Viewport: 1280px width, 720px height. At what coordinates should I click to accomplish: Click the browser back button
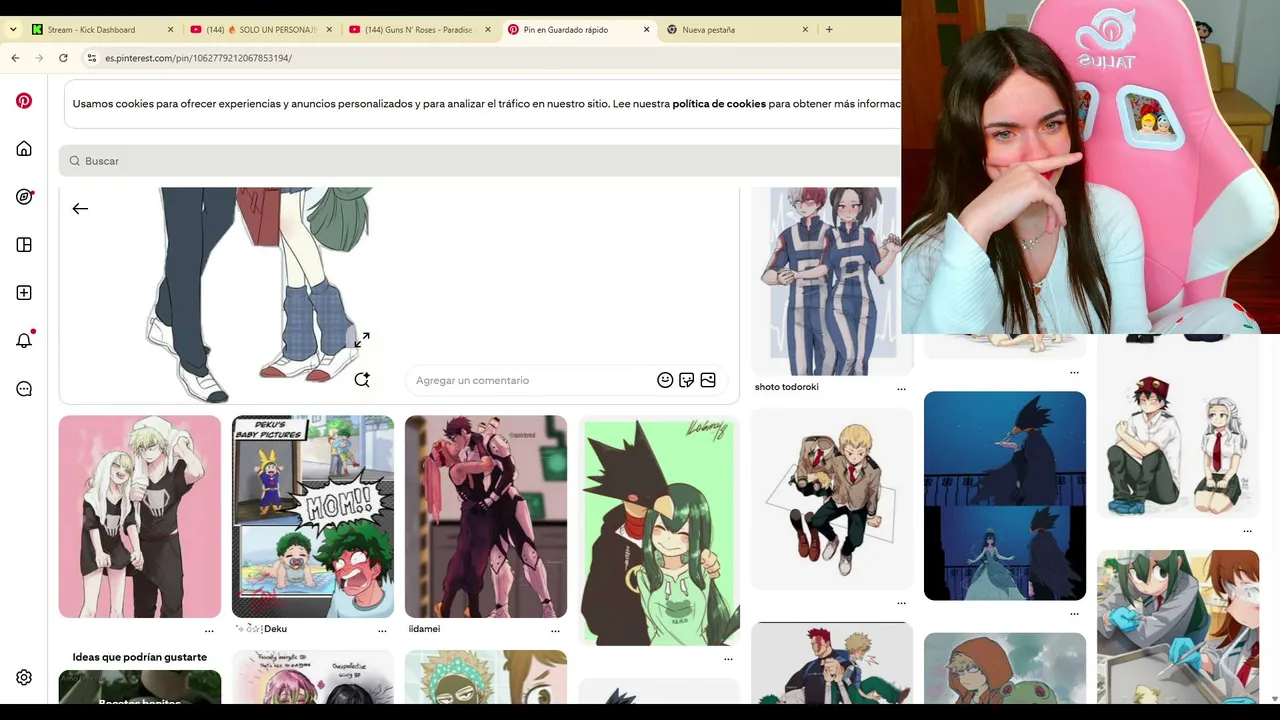tap(15, 58)
